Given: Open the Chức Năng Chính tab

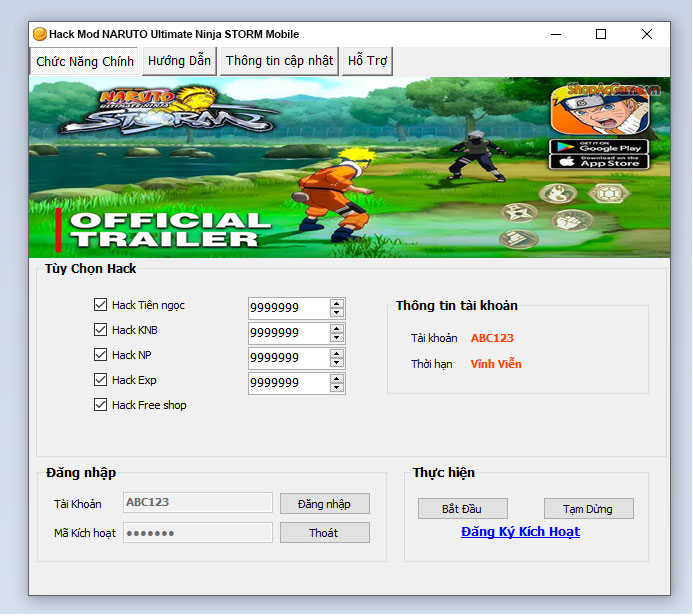Looking at the screenshot, I should (x=84, y=61).
